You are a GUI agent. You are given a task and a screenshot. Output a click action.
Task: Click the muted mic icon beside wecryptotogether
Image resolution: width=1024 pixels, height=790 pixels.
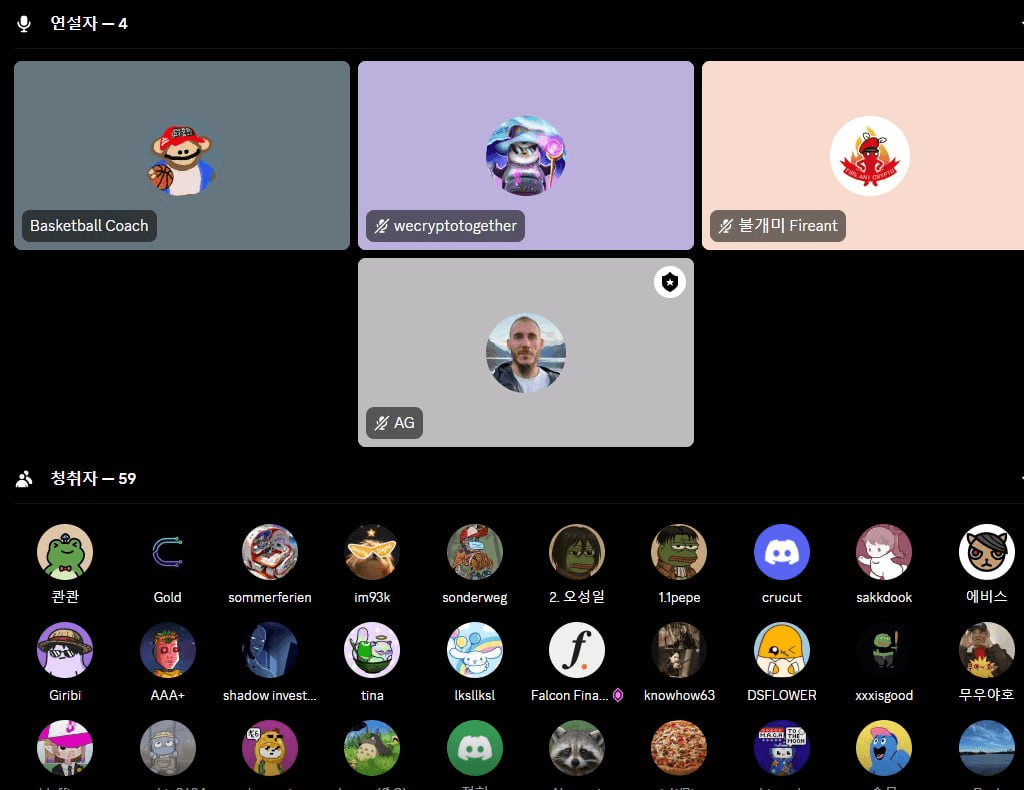pyautogui.click(x=381, y=226)
